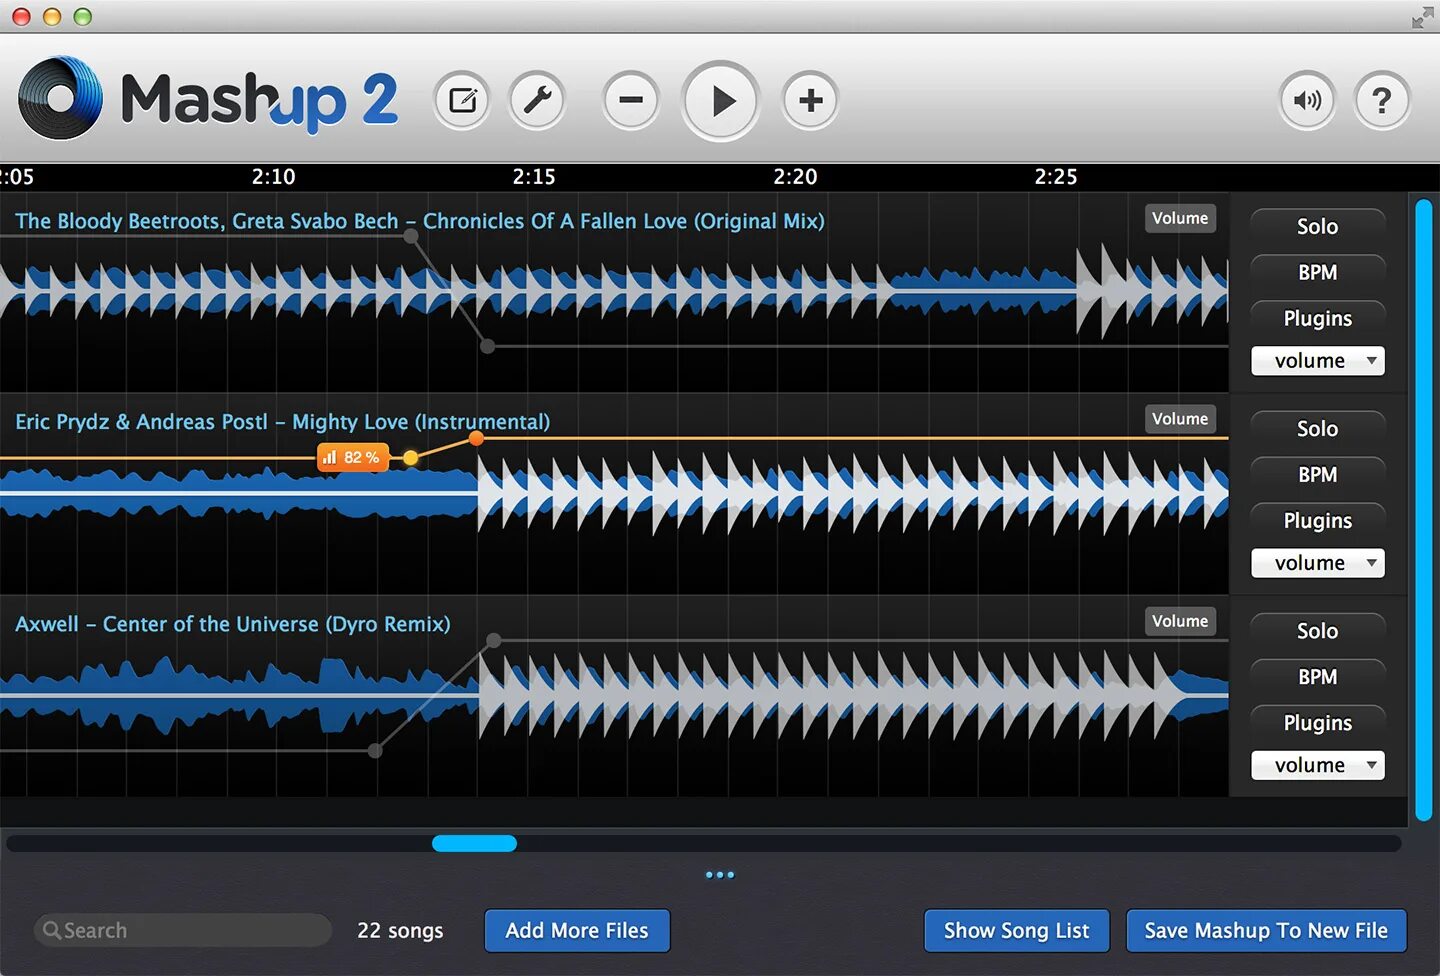Click the horizontal timeline scrollbar thumb
This screenshot has height=976, width=1440.
474,843
